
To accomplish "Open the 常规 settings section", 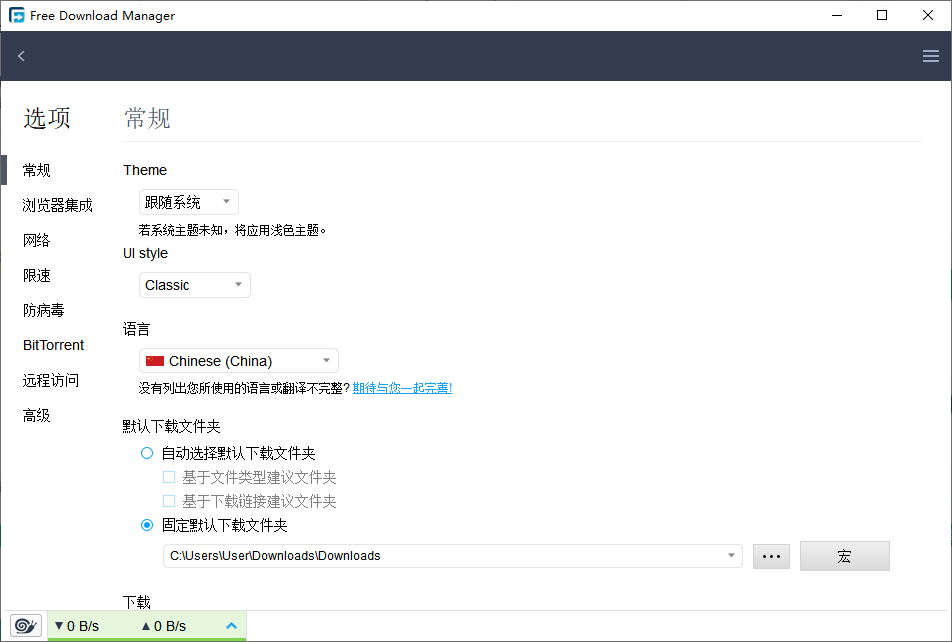I will point(36,170).
